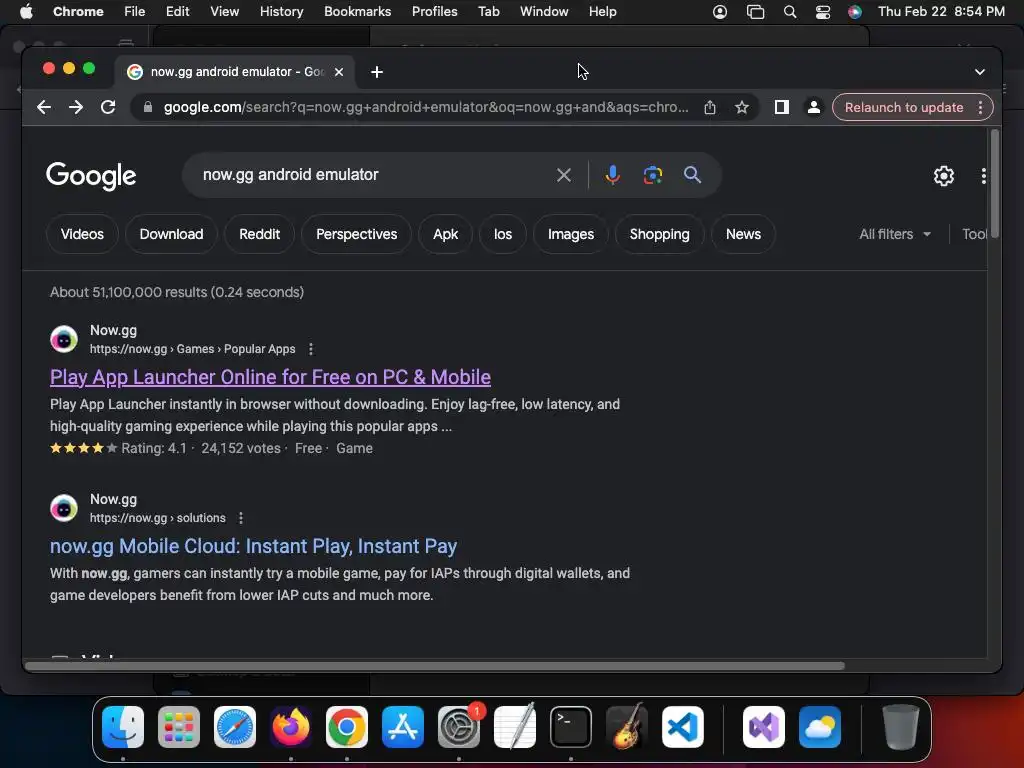Screen dimensions: 1024x768
Task: Open macOS Control Center in menu bar
Action: [x=822, y=12]
